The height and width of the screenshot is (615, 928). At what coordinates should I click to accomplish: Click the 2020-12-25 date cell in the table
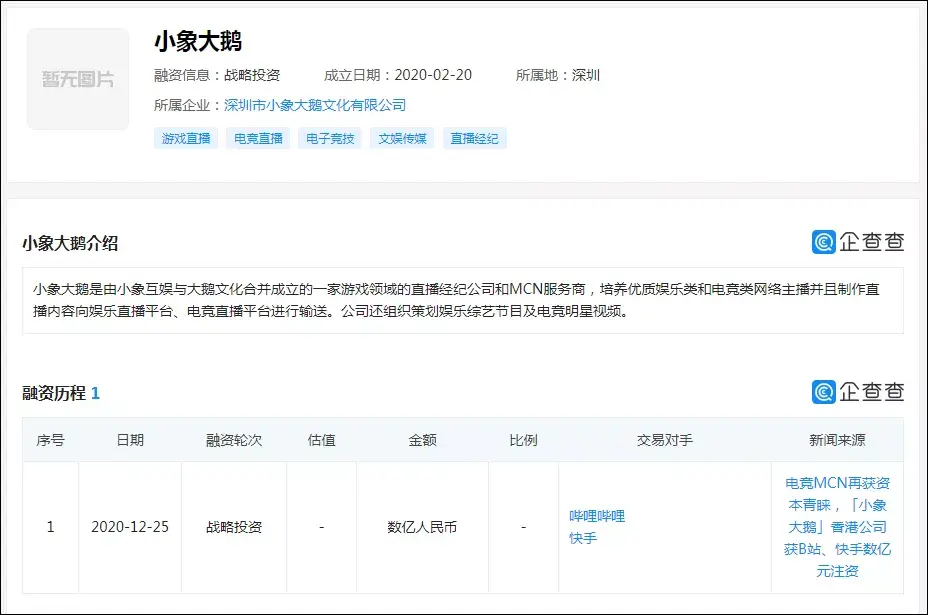[x=130, y=527]
